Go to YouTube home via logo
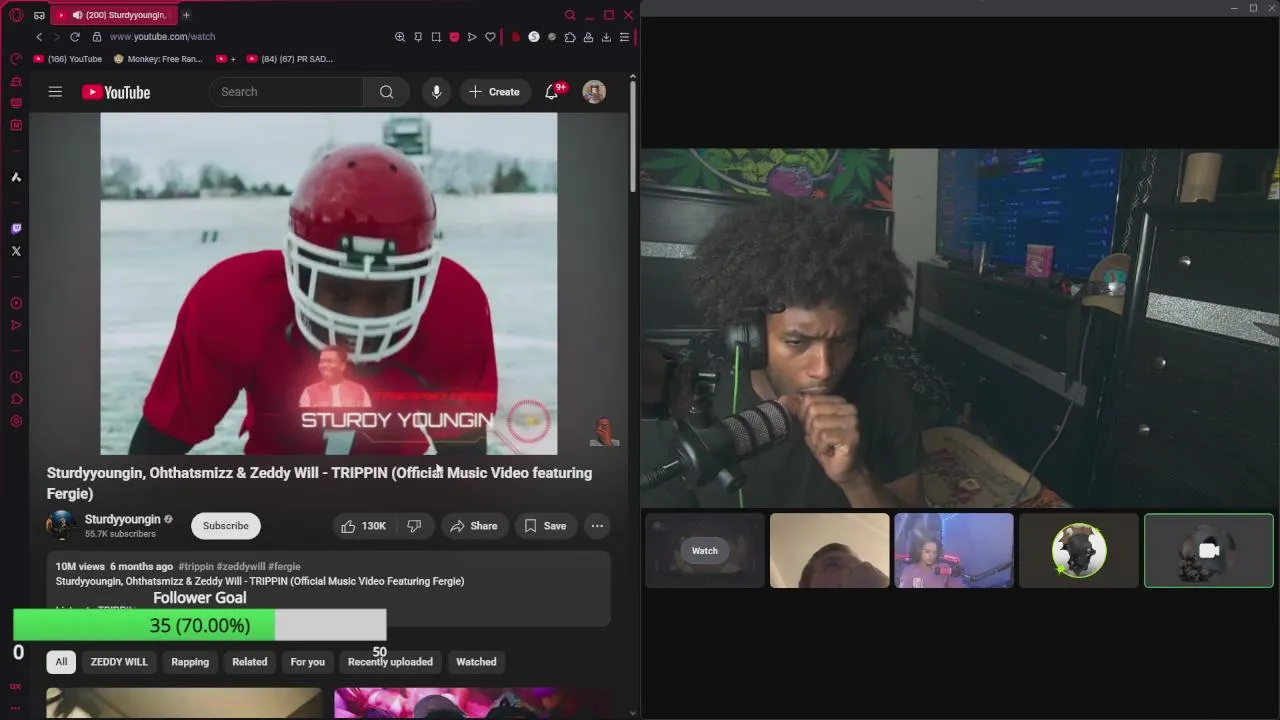Viewport: 1280px width, 720px height. click(116, 92)
